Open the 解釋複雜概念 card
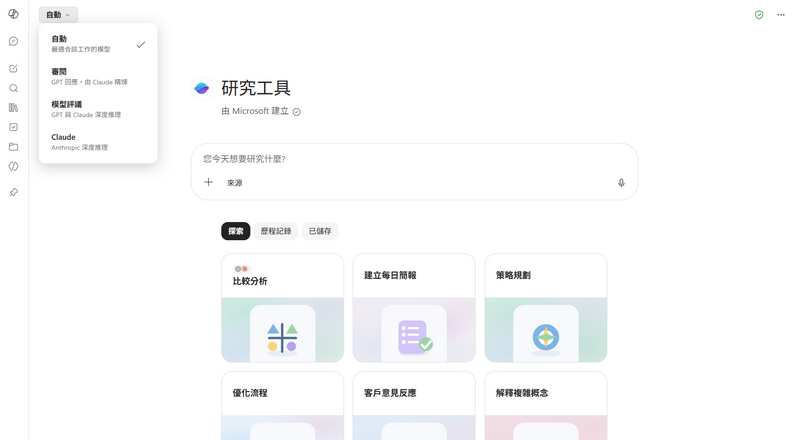The height and width of the screenshot is (440, 800). (x=546, y=406)
